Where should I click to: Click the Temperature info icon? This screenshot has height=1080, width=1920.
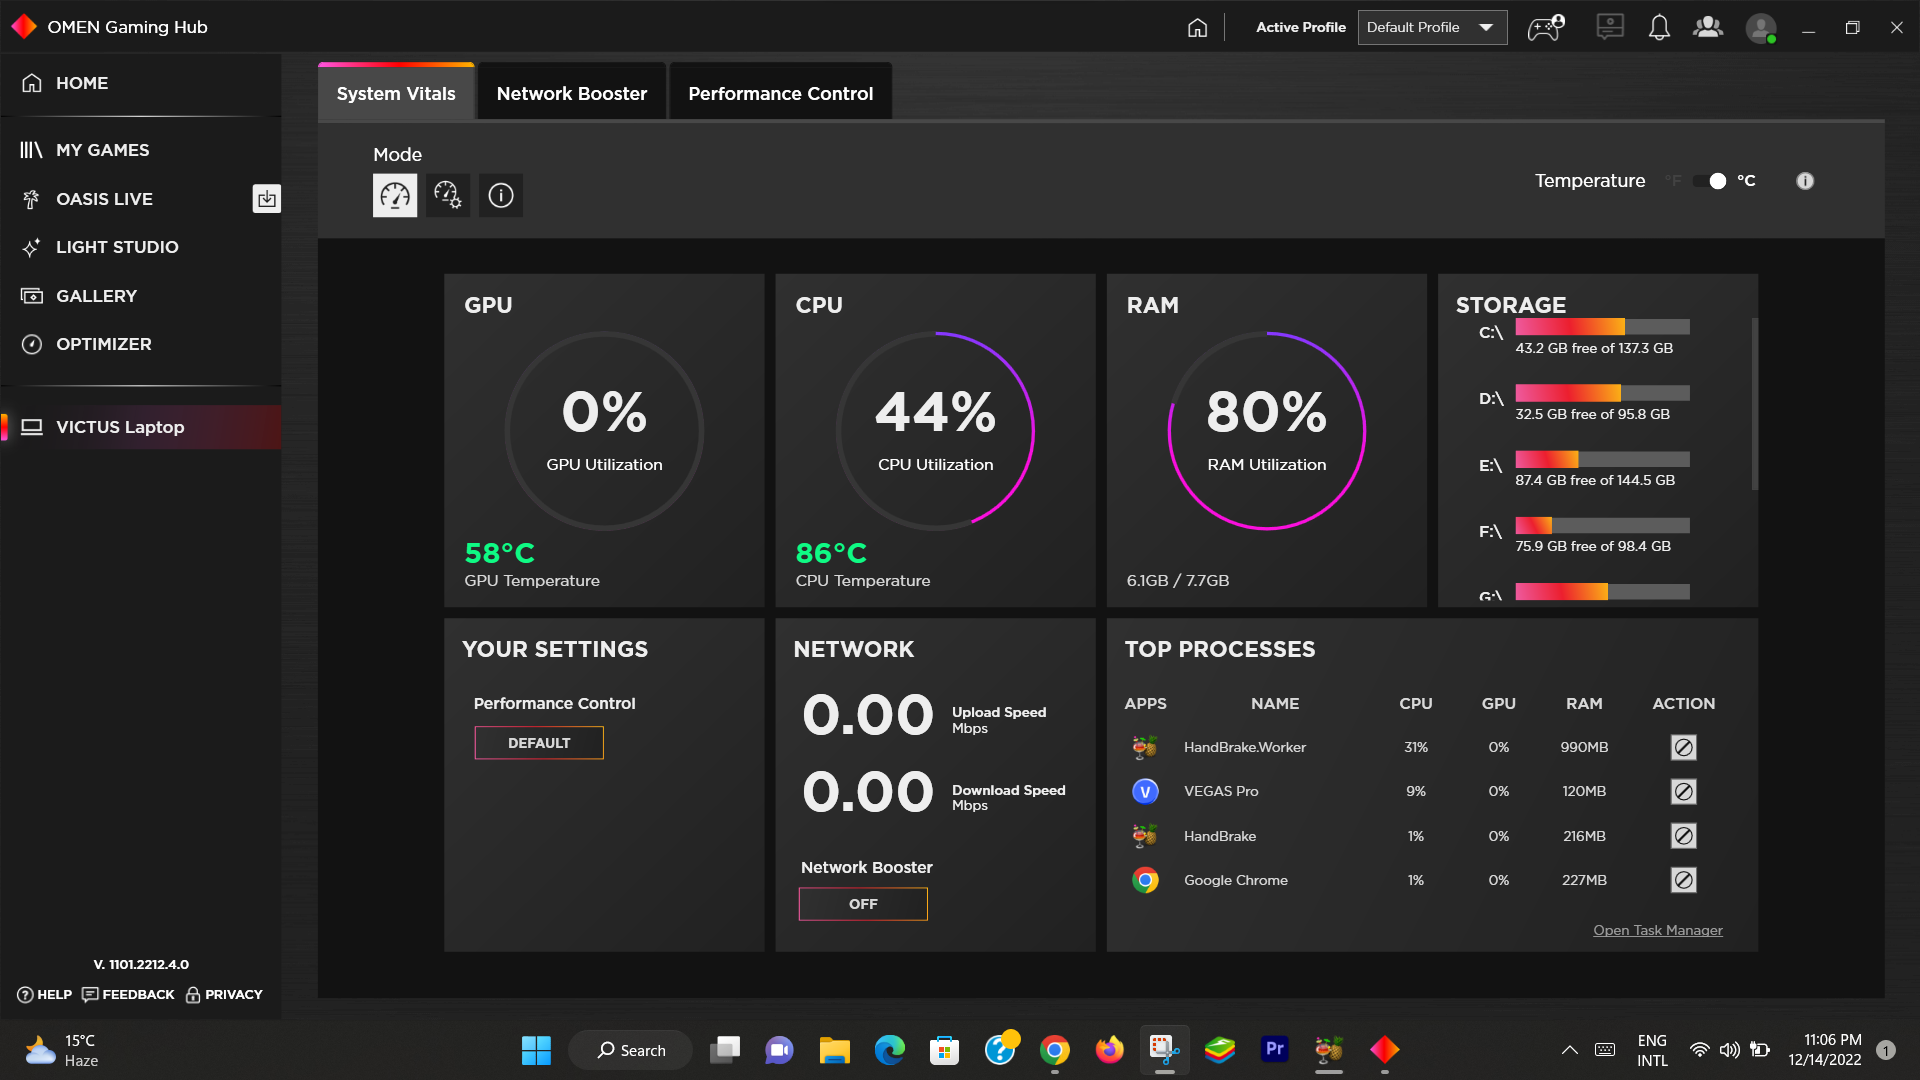click(1804, 181)
